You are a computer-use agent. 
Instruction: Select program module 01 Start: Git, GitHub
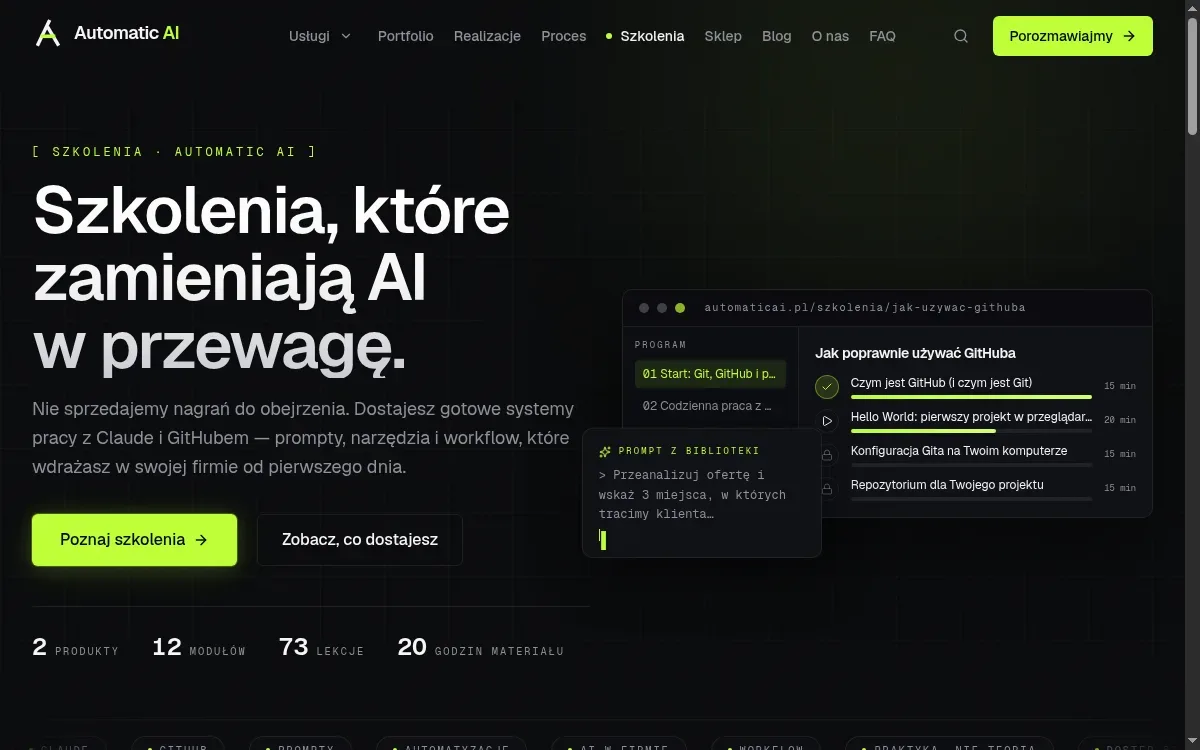710,374
